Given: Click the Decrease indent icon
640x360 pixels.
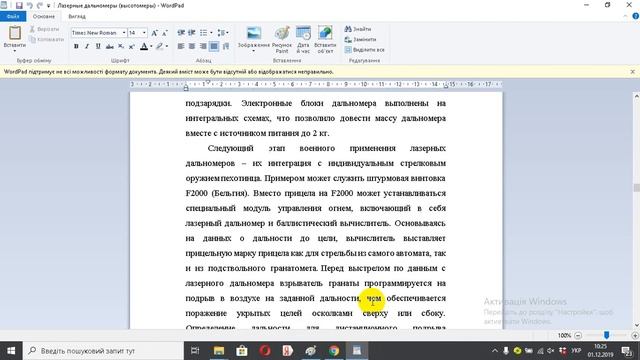Looking at the screenshot, I should [181, 33].
